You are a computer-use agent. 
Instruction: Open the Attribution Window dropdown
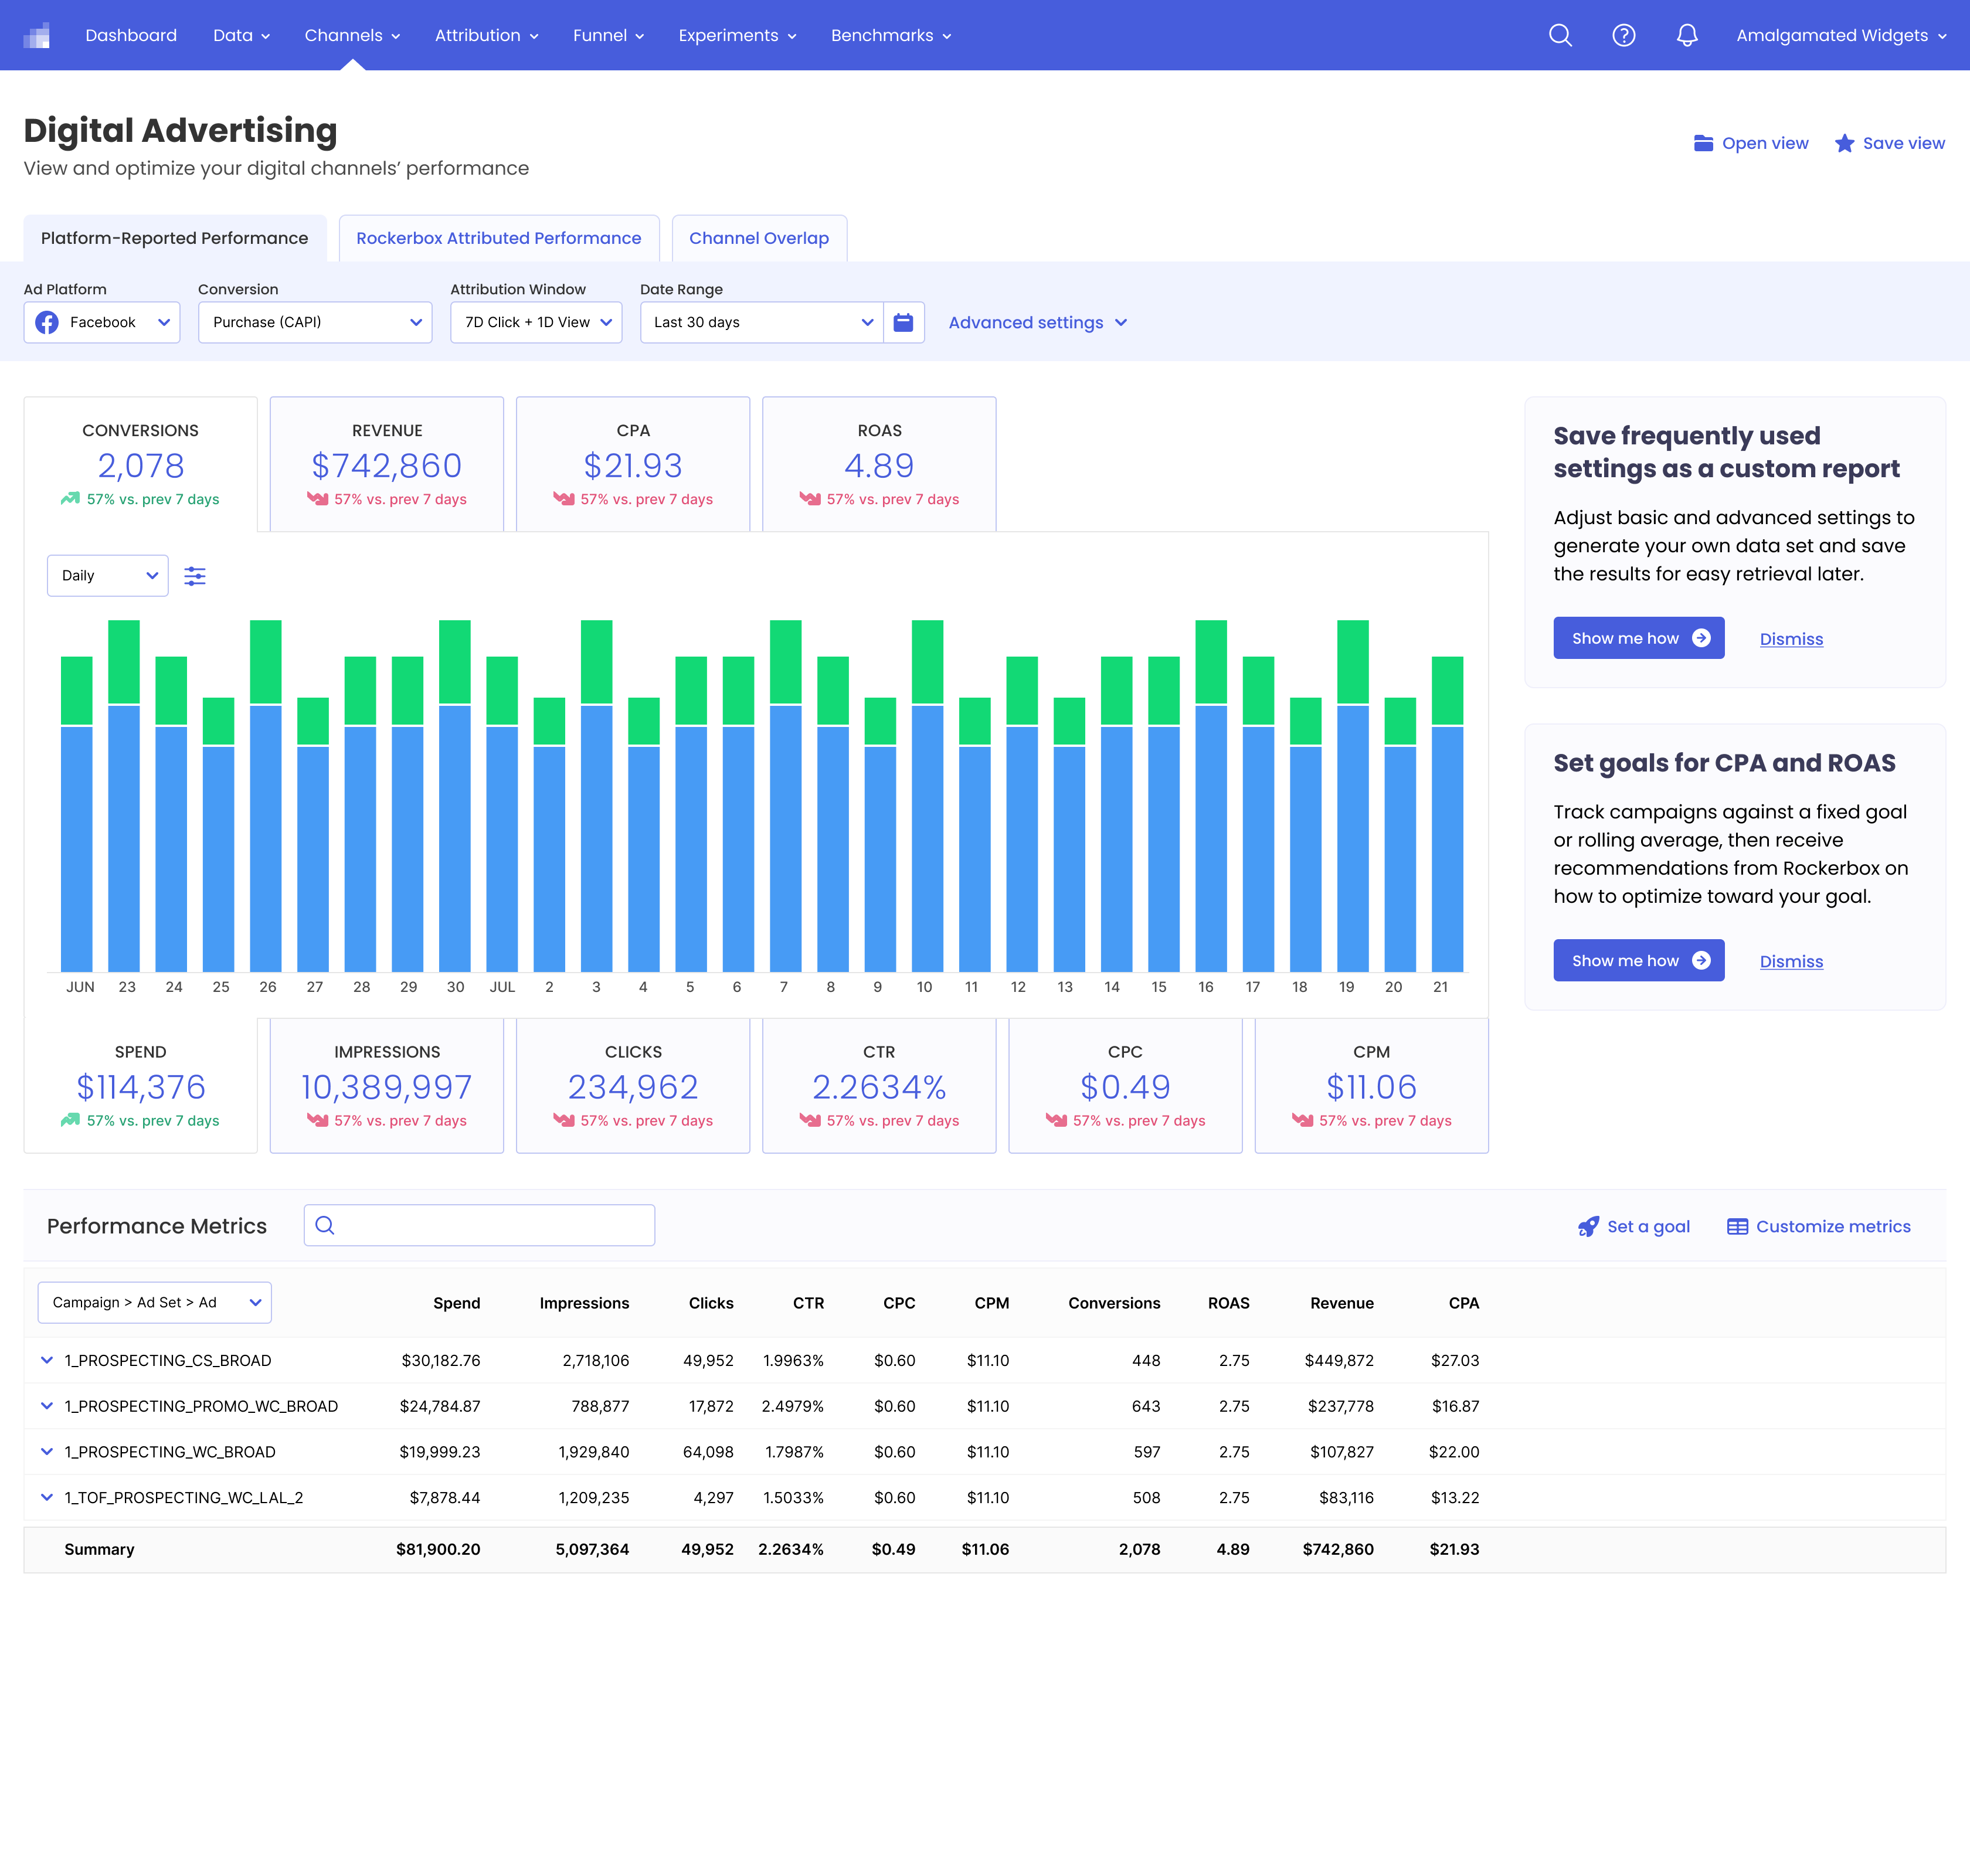click(x=536, y=322)
